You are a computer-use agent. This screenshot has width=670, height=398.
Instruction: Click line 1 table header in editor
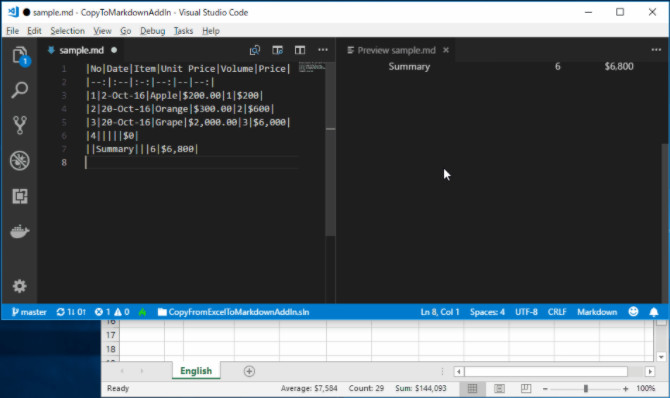(188, 69)
